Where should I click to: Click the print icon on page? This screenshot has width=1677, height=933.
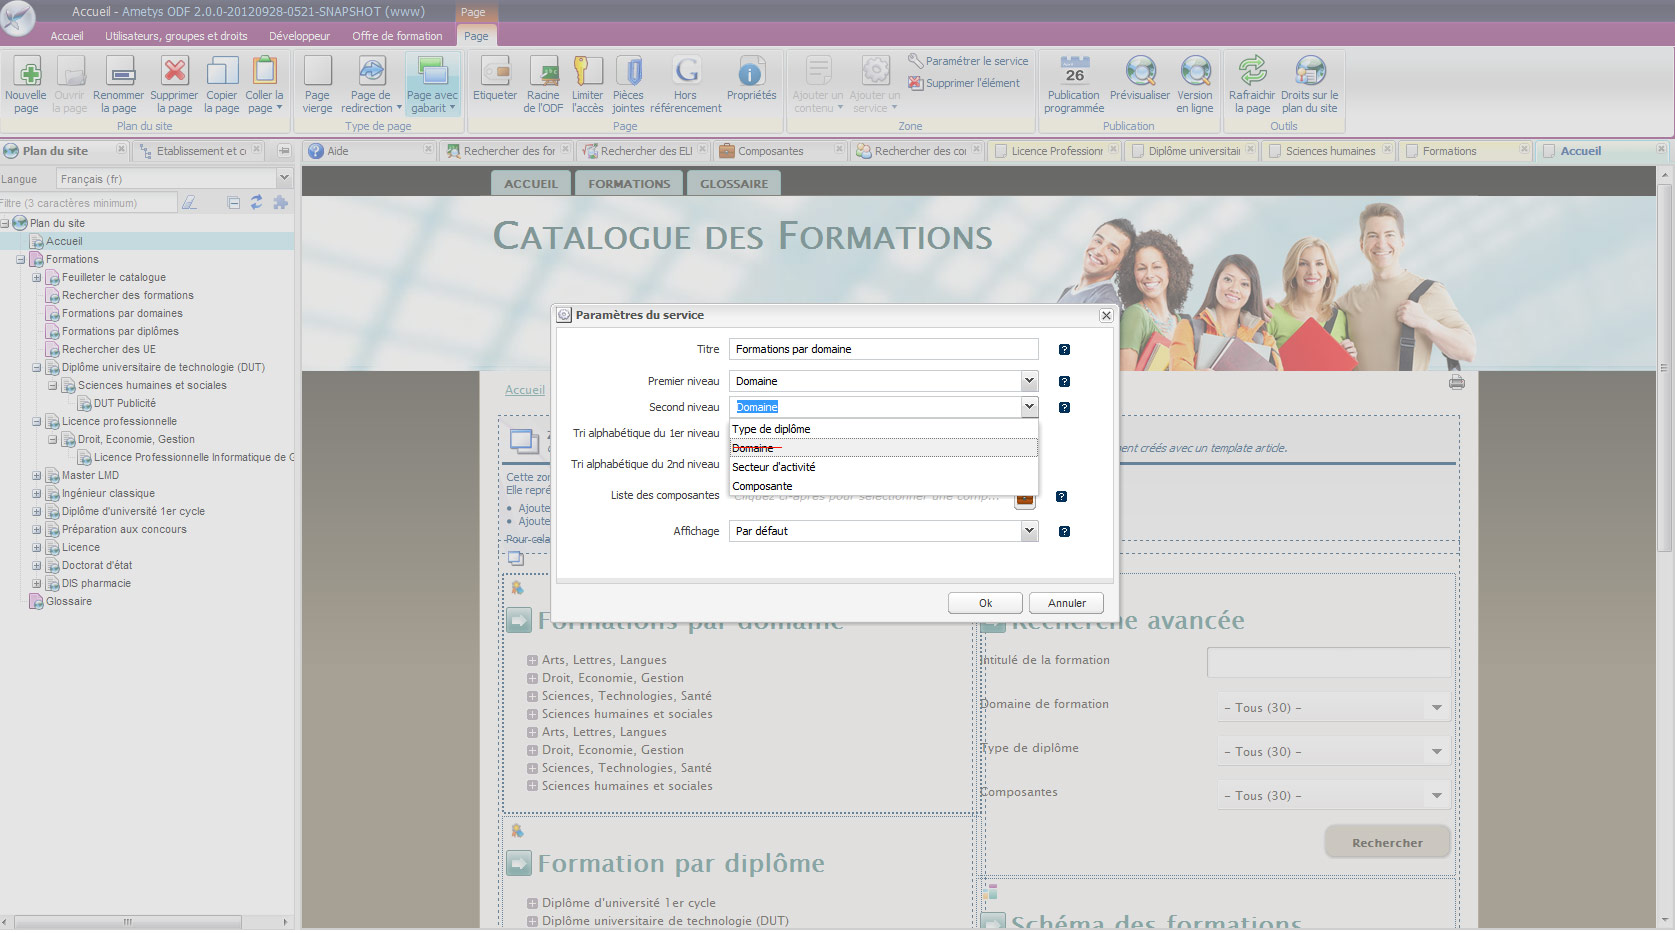tap(1457, 382)
